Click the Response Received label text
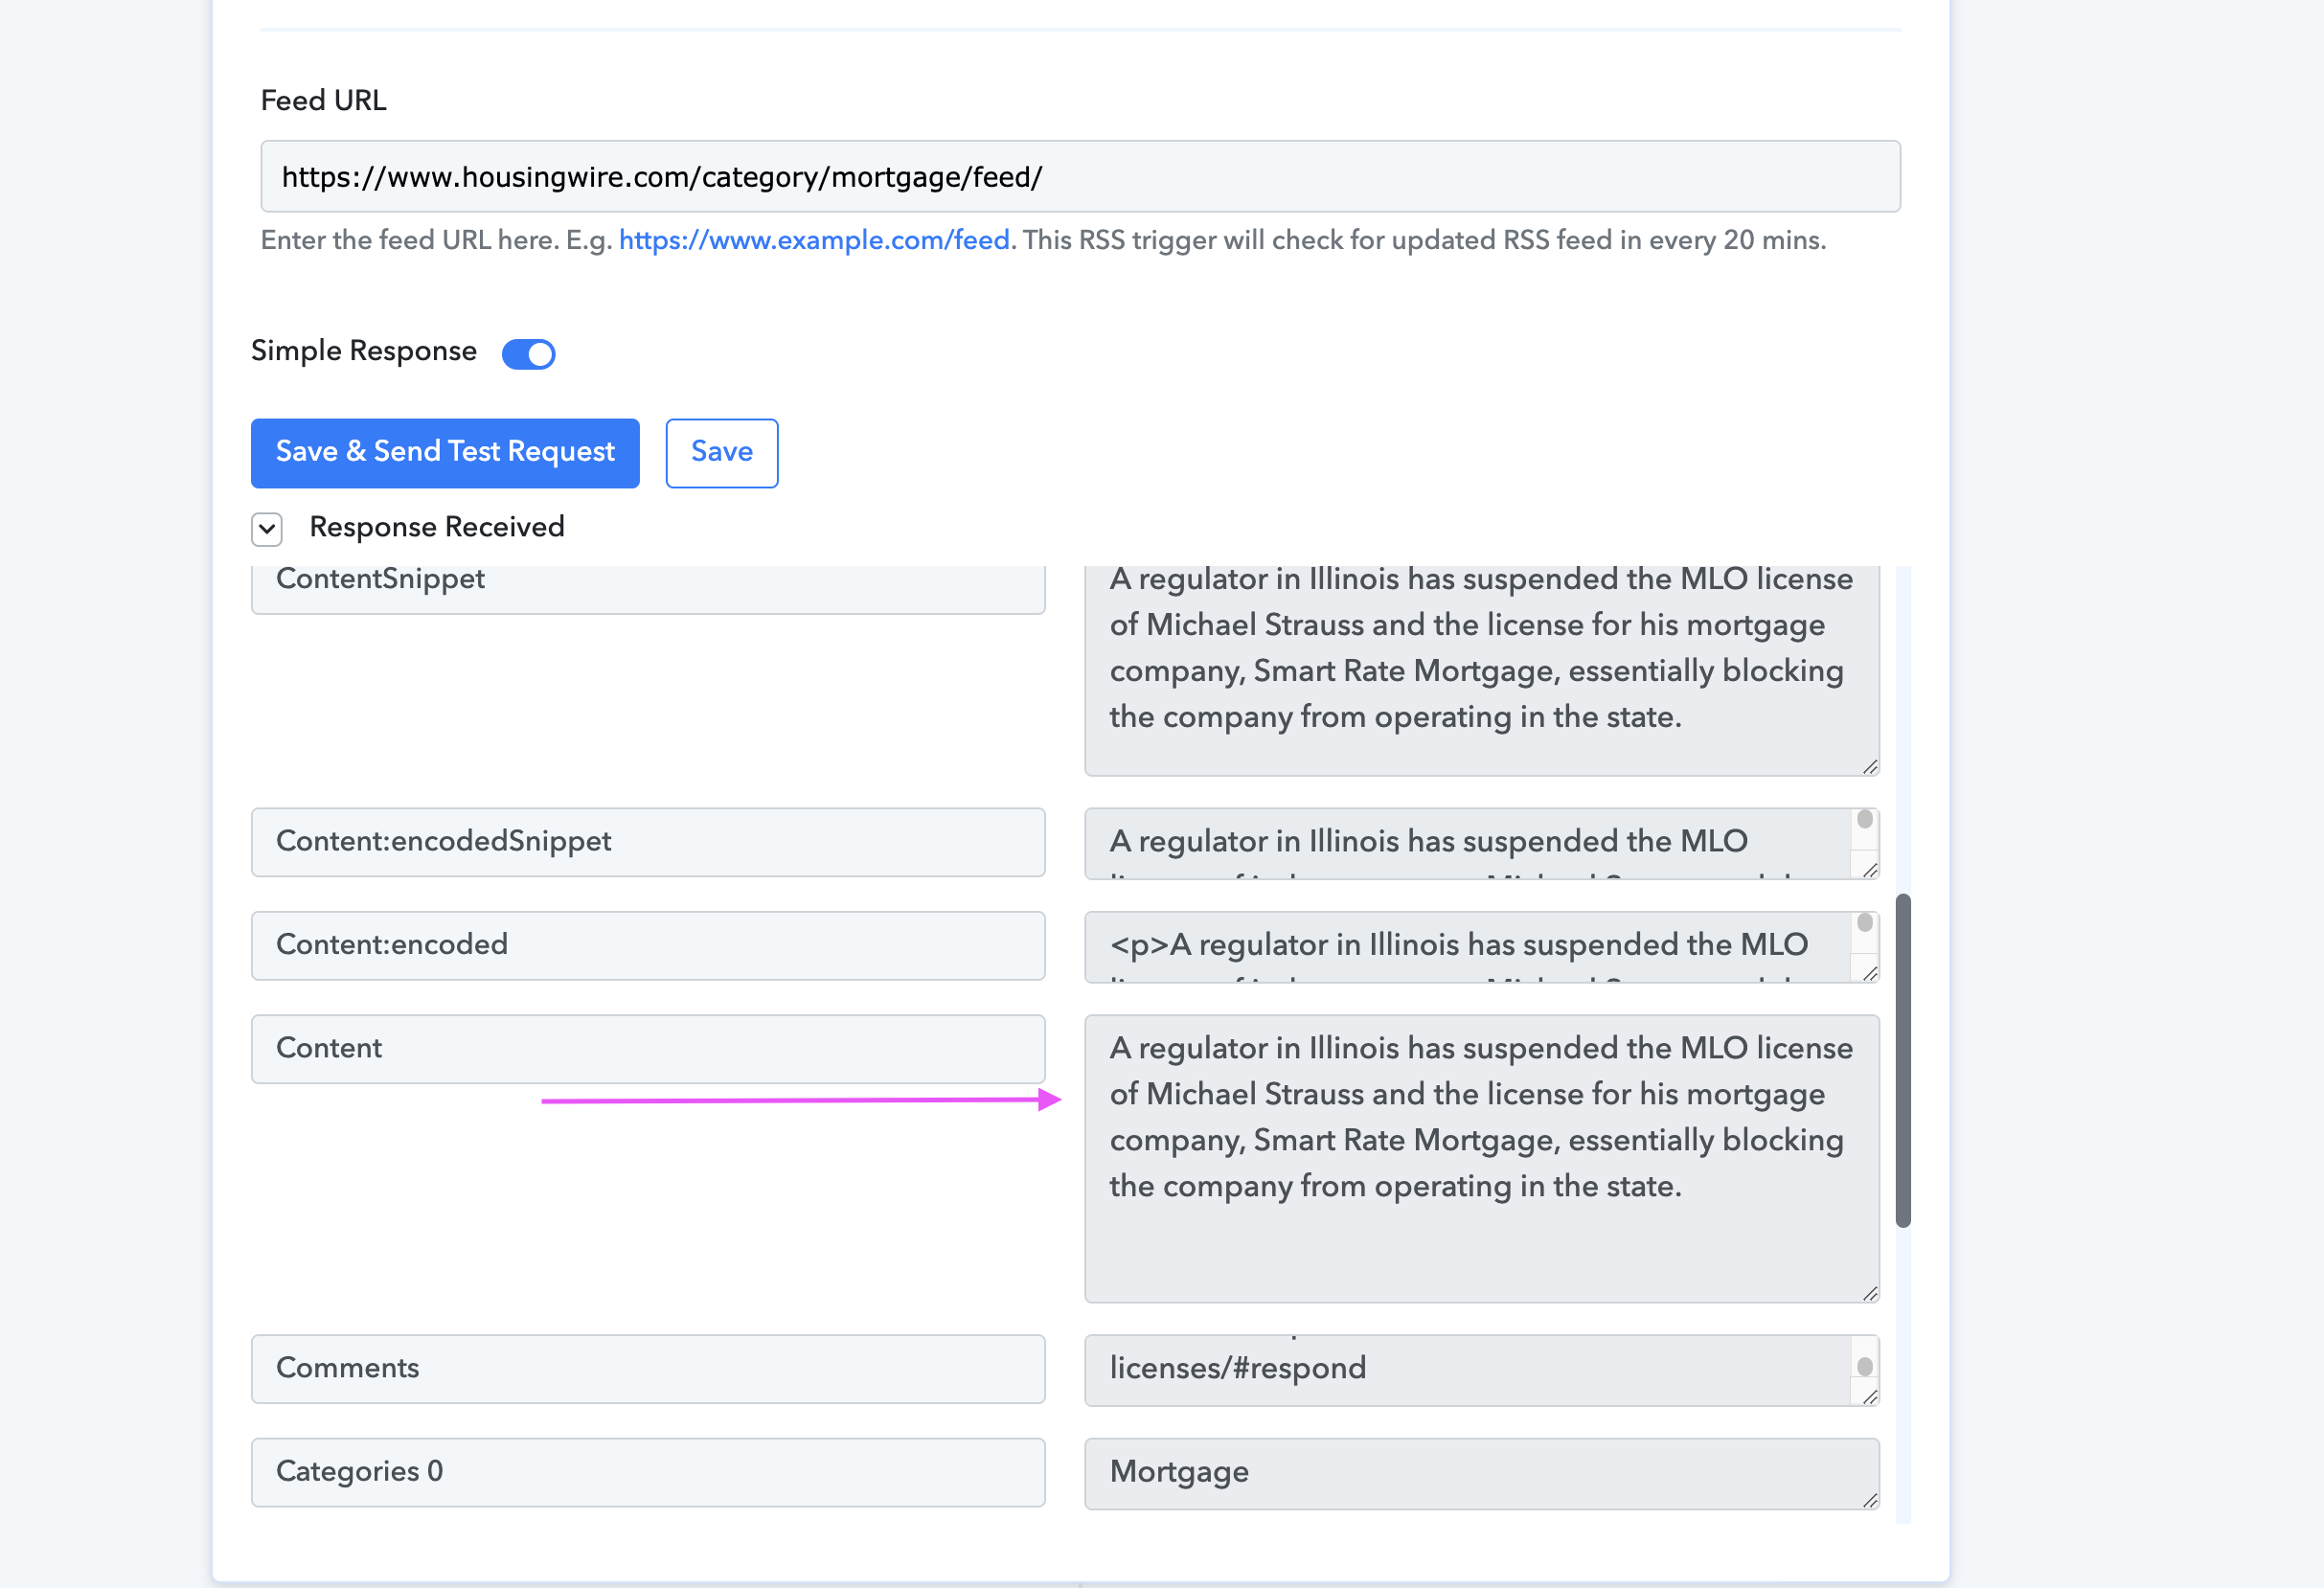Viewport: 2324px width, 1588px height. tap(437, 527)
